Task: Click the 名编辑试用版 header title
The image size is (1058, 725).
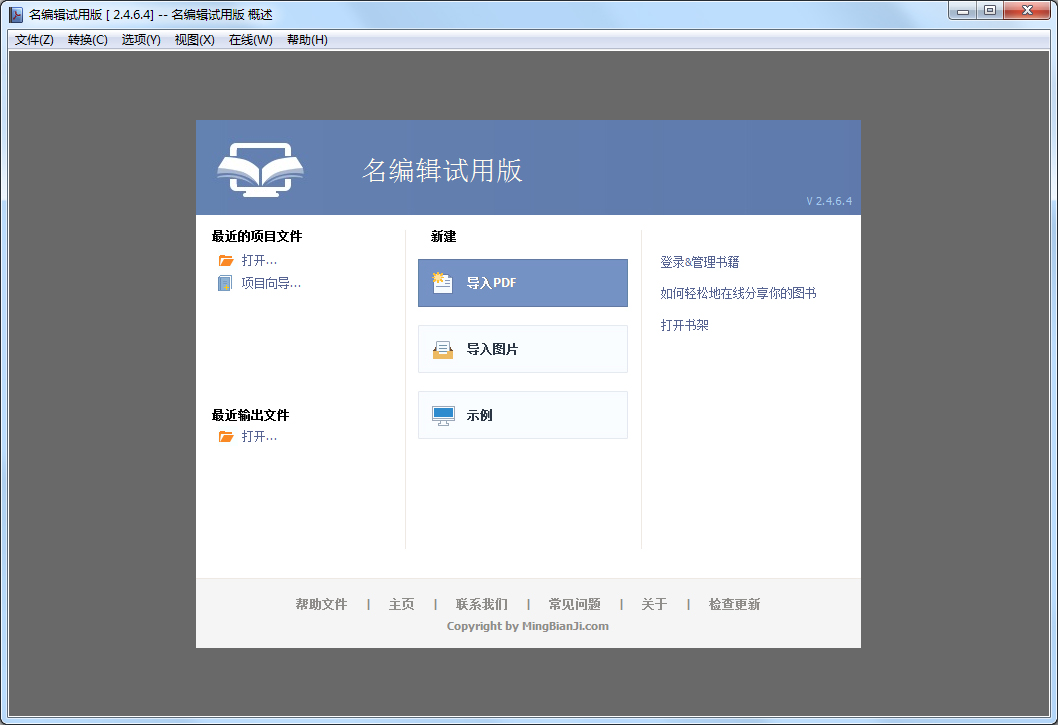Action: pyautogui.click(x=443, y=170)
